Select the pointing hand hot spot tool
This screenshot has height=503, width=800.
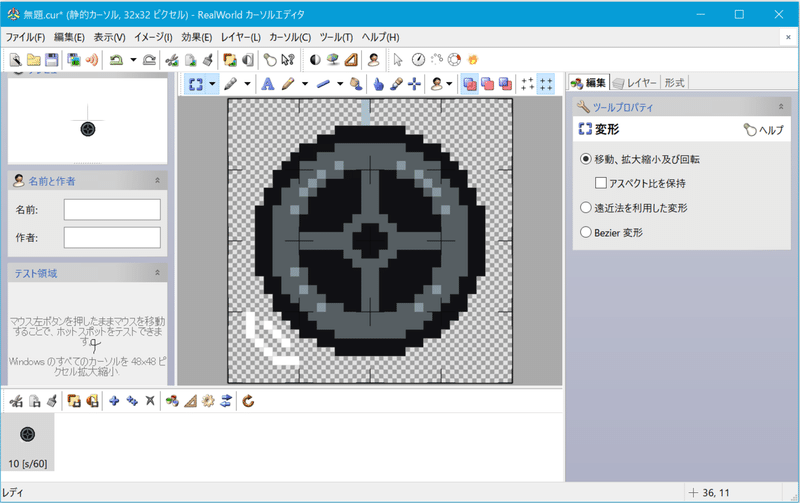point(378,84)
